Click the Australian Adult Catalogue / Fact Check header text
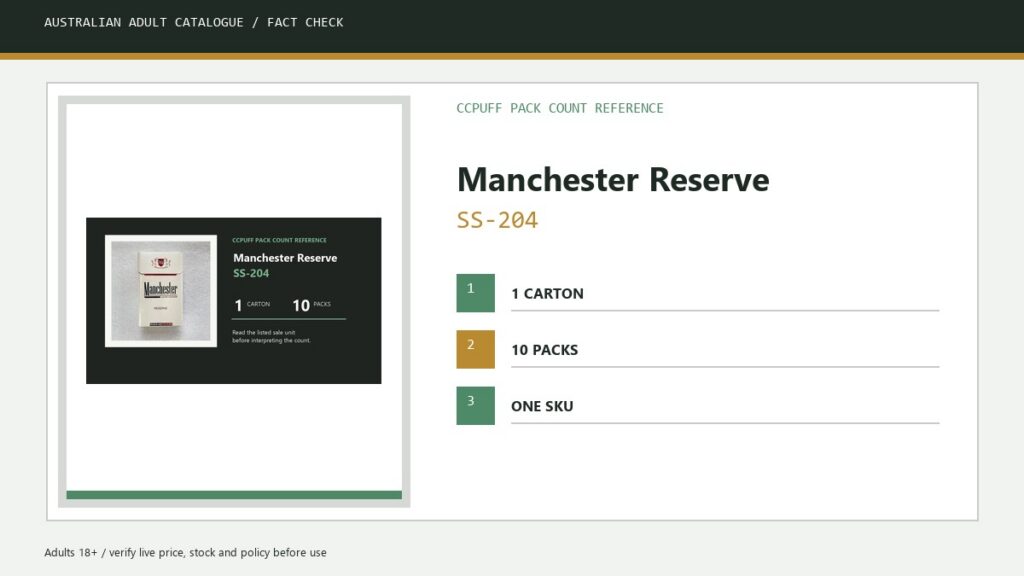Image resolution: width=1024 pixels, height=576 pixels. pos(193,22)
